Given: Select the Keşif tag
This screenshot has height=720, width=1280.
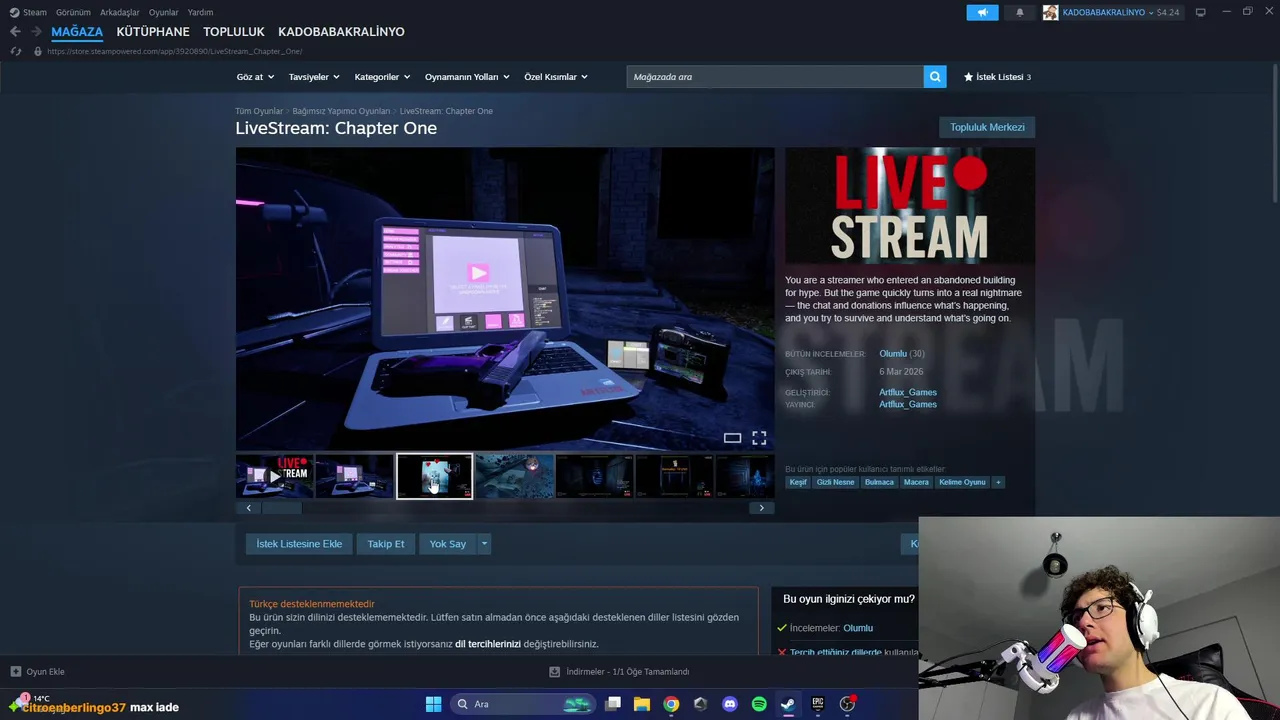Looking at the screenshot, I should (x=798, y=482).
